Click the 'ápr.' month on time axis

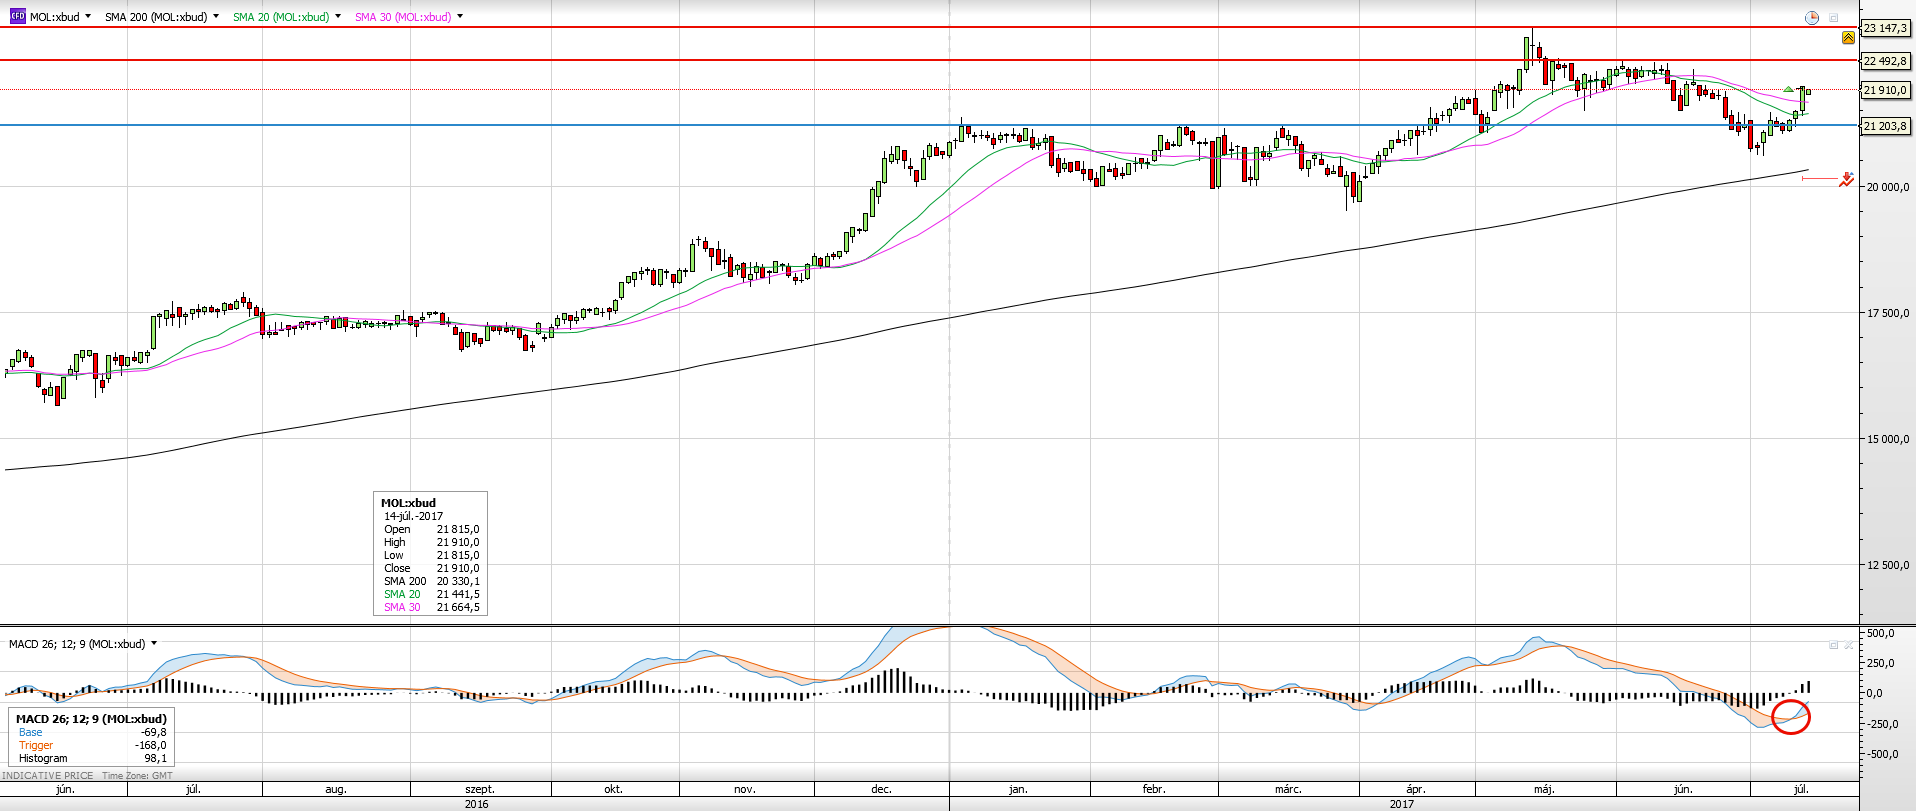[1415, 789]
